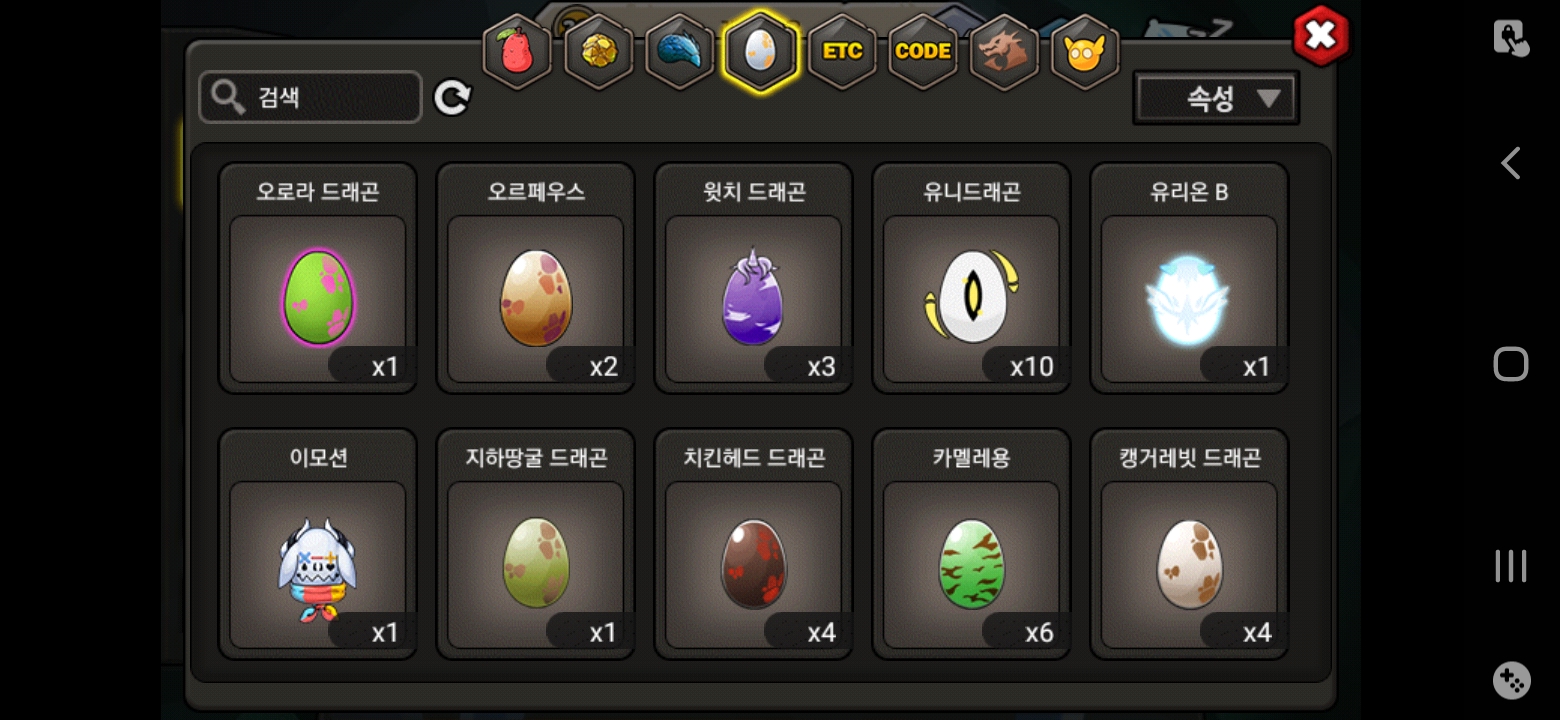Expand the 속성 sort dropdown
The width and height of the screenshot is (1560, 720).
click(1216, 98)
